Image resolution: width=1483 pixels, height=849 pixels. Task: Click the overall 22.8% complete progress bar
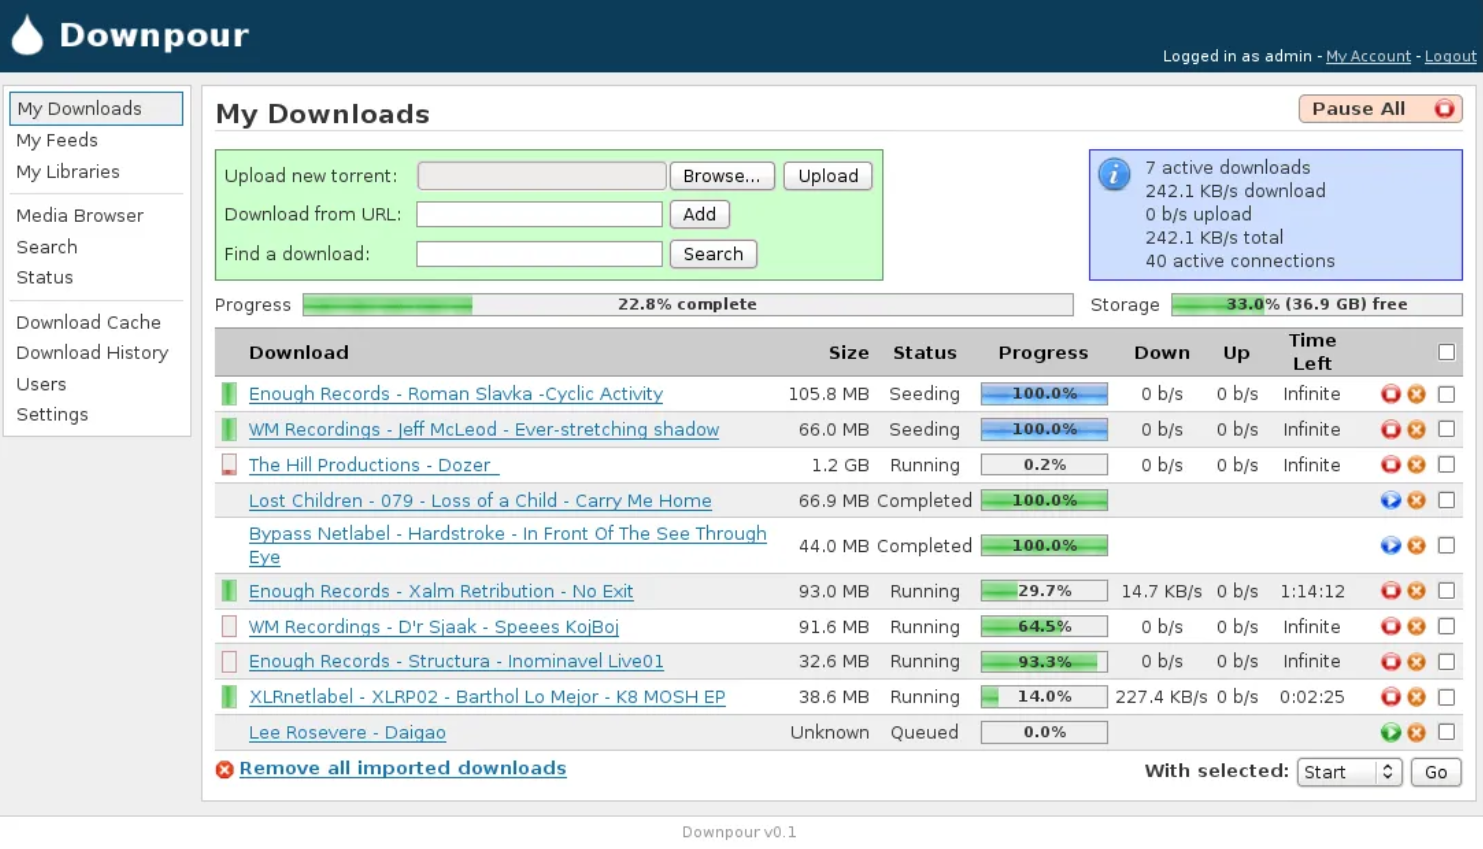(x=688, y=304)
